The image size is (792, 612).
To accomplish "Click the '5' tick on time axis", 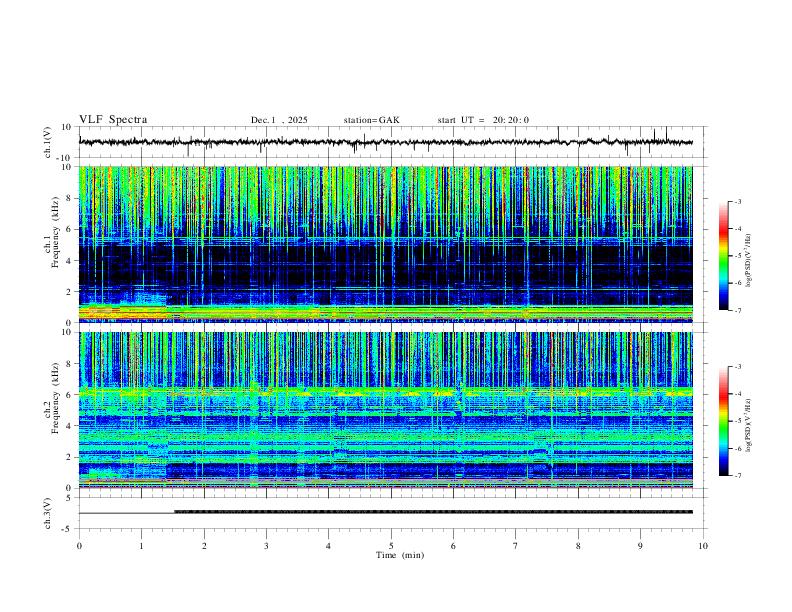I will click(x=391, y=546).
